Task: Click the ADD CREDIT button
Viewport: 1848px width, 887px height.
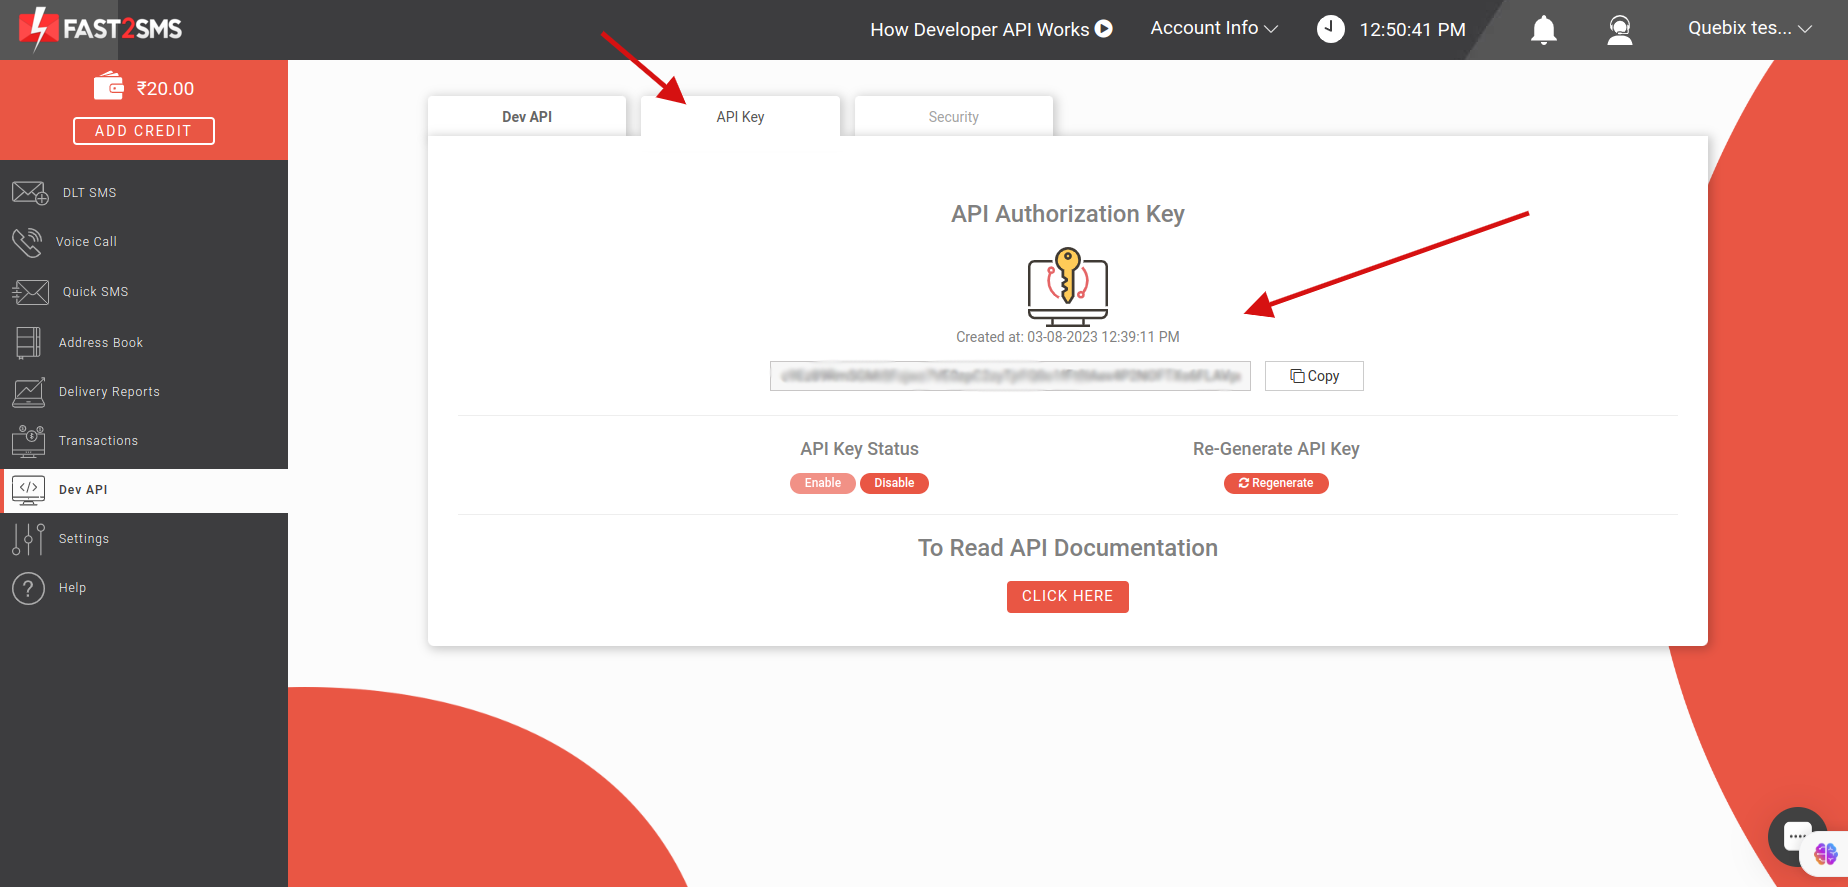Action: point(143,131)
